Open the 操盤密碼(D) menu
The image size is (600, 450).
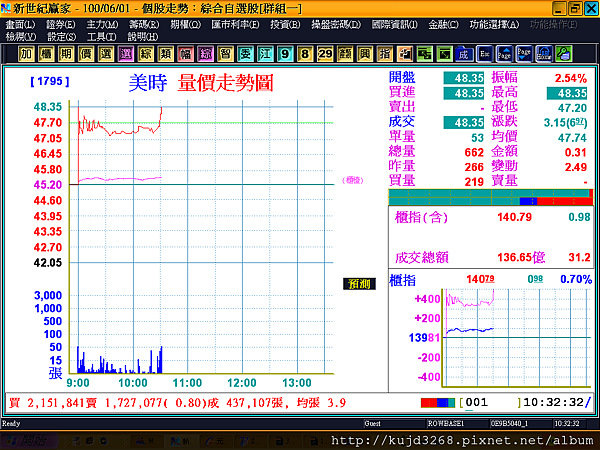[x=336, y=25]
